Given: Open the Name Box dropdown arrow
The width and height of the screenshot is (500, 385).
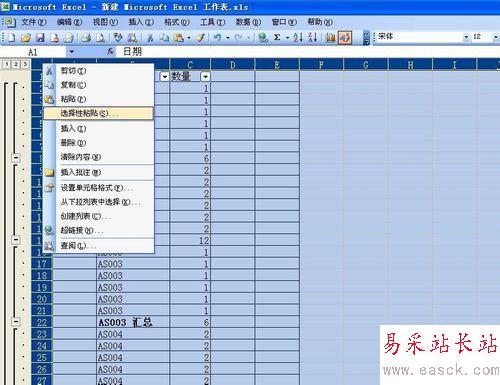Looking at the screenshot, I should pyautogui.click(x=71, y=52).
